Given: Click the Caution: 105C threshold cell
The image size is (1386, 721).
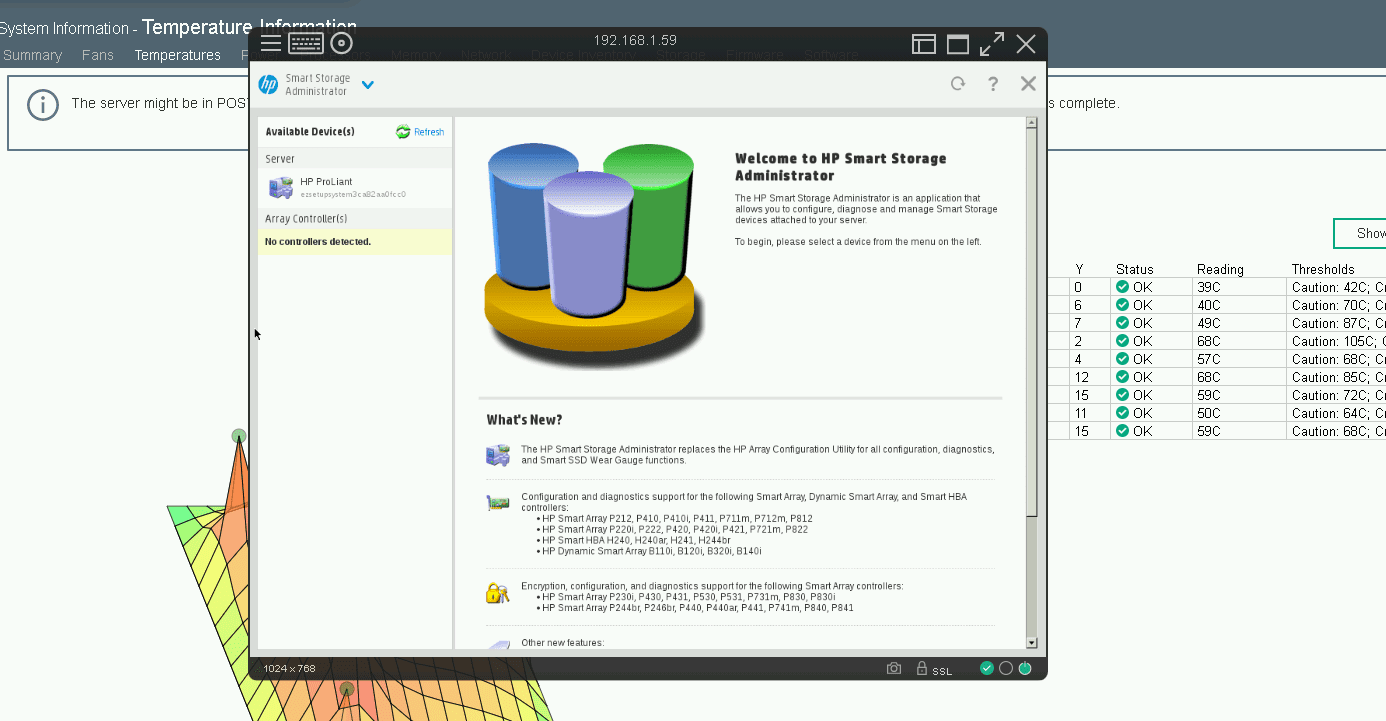Looking at the screenshot, I should pos(1337,341).
